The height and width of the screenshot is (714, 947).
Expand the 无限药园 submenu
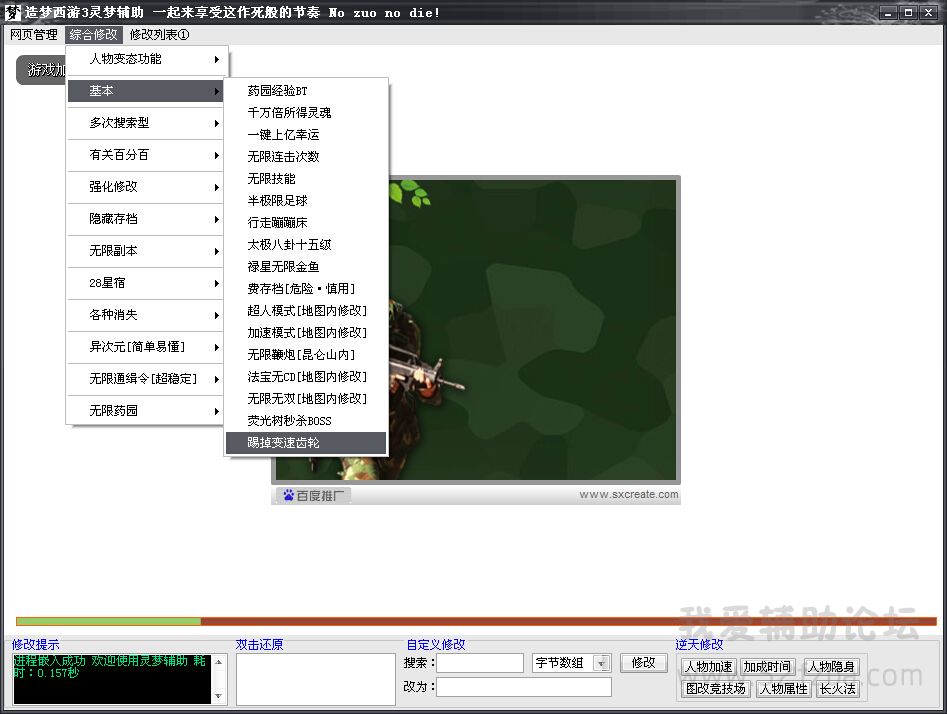(x=147, y=411)
